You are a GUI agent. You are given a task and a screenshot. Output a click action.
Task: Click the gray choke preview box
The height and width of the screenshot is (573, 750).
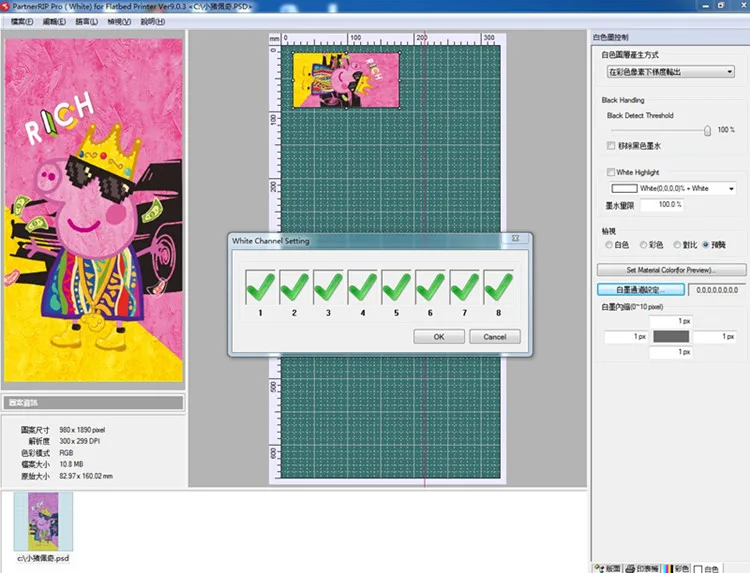coord(671,336)
